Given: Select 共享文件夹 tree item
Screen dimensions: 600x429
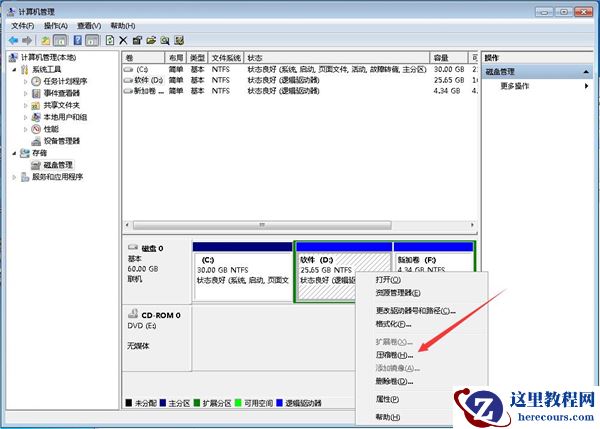Looking at the screenshot, I should (x=62, y=105).
